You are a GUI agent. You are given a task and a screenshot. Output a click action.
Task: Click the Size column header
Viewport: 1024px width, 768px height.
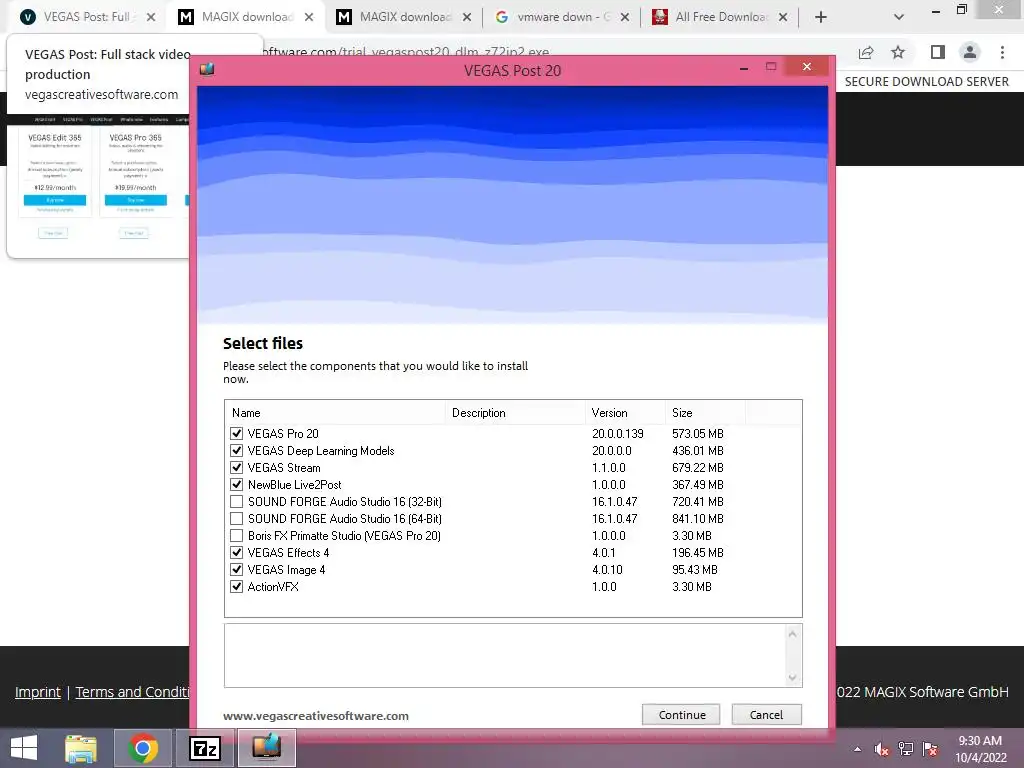point(705,413)
